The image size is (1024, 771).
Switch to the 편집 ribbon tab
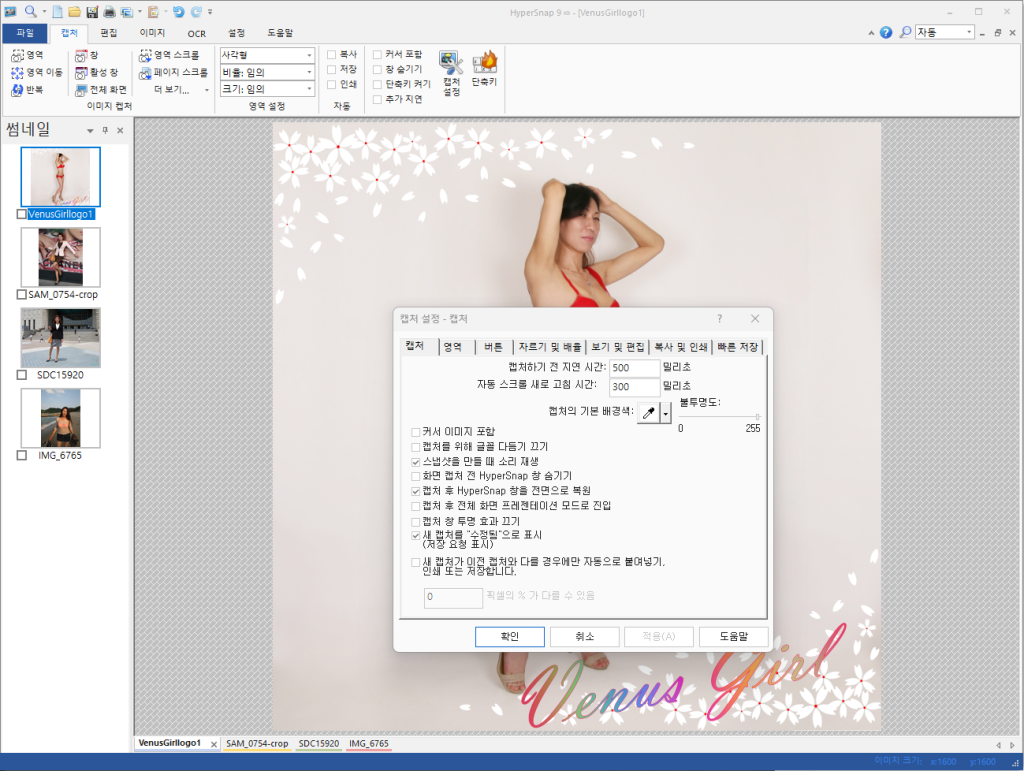pos(108,33)
